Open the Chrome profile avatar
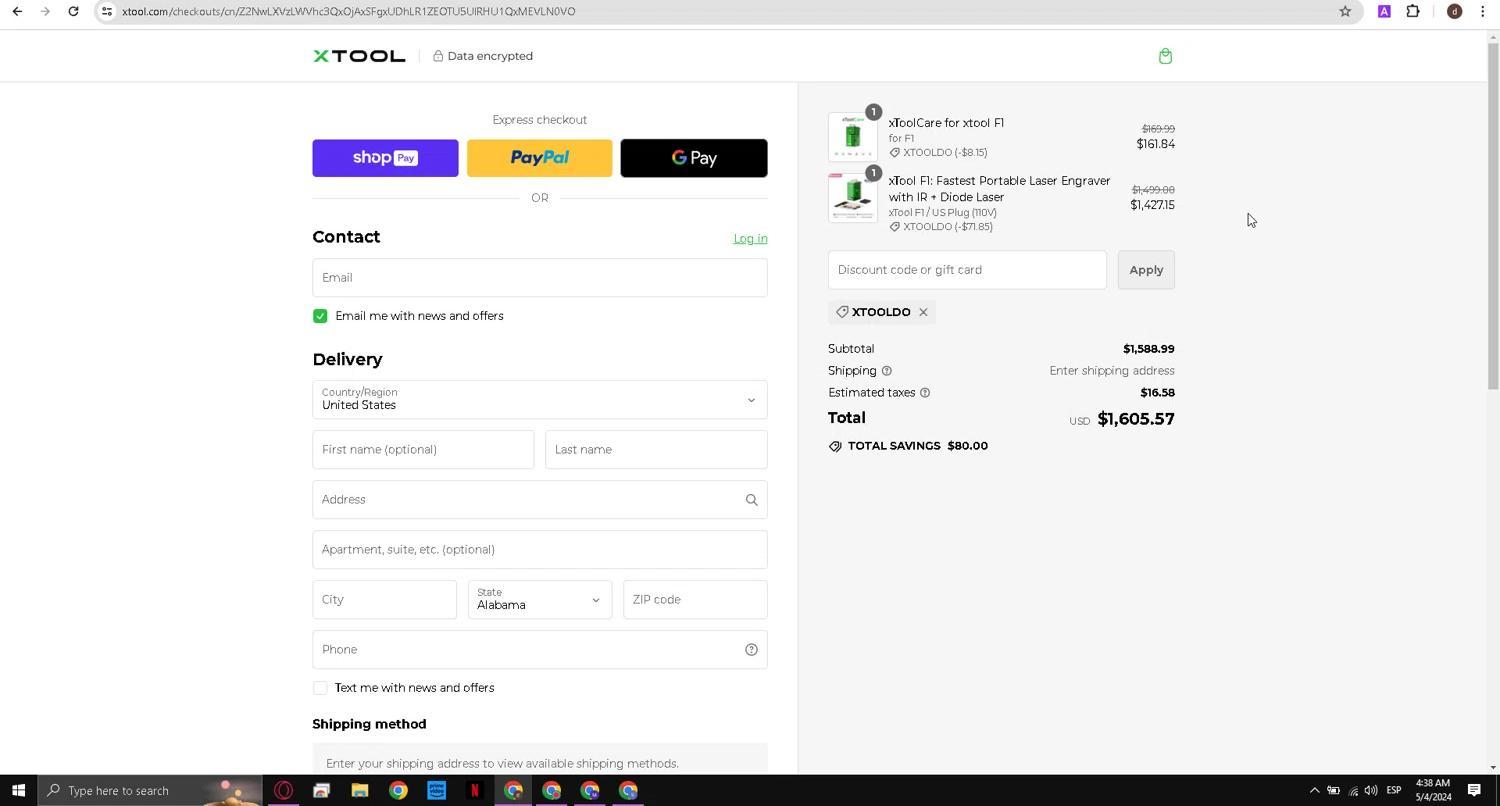This screenshot has width=1500, height=806. (x=1454, y=11)
